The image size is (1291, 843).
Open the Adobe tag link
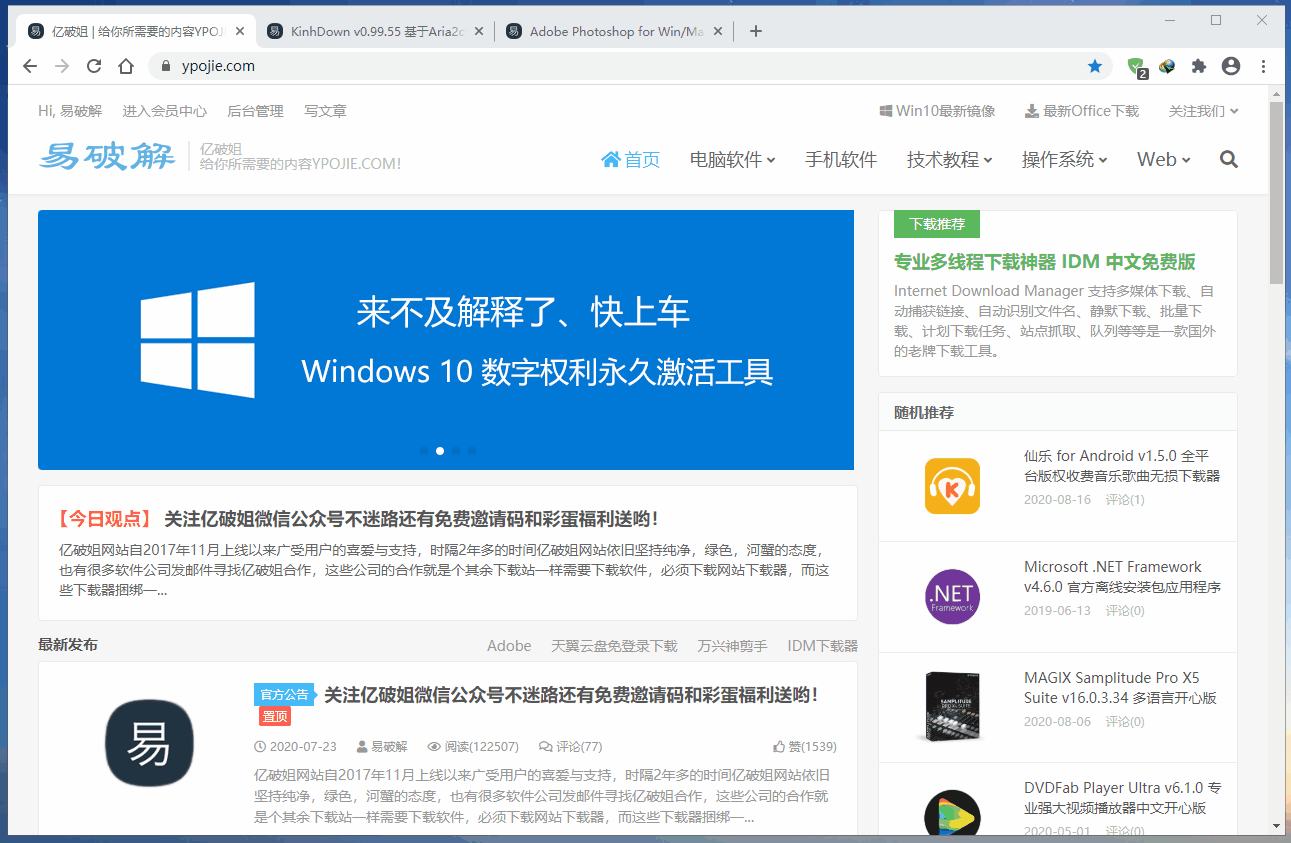(509, 646)
